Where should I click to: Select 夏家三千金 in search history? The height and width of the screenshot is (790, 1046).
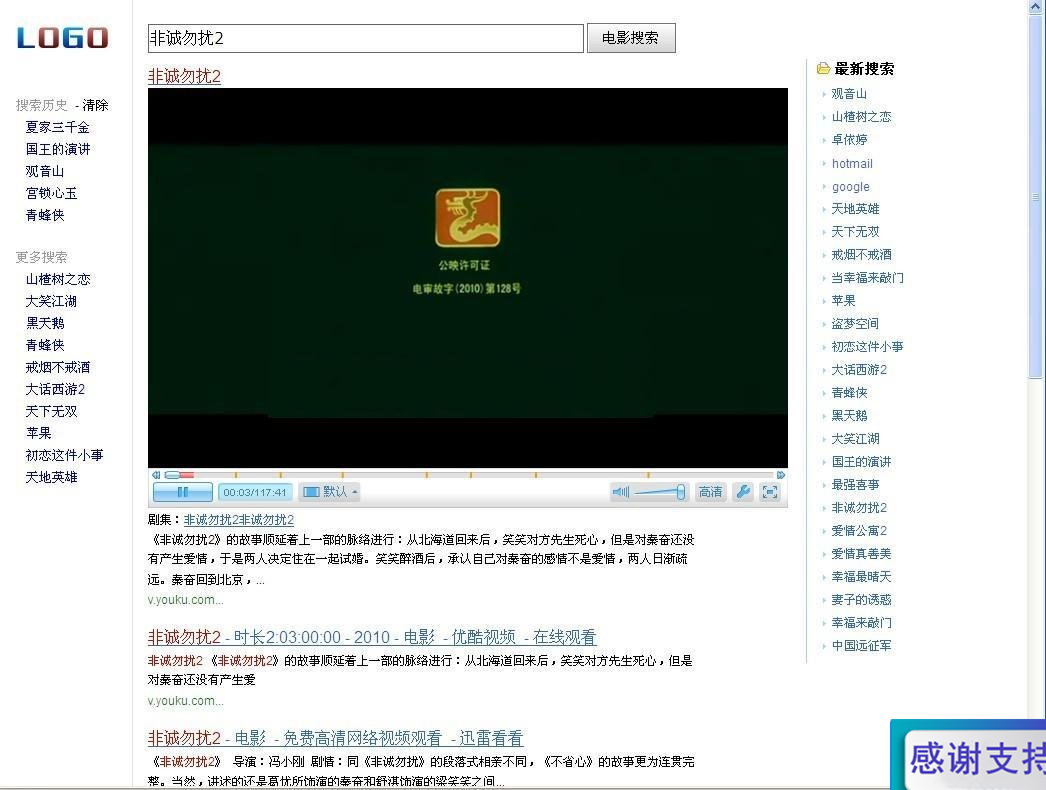tap(57, 127)
